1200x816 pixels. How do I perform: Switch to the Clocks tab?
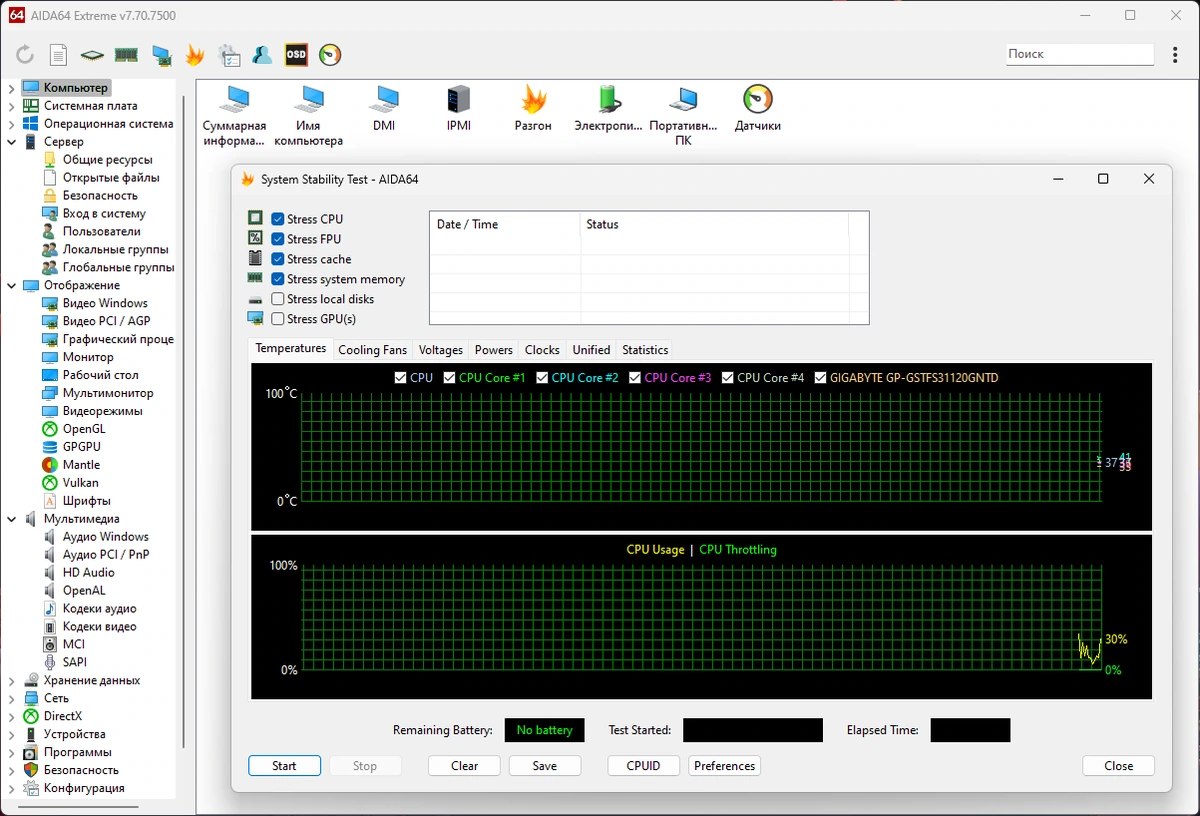[542, 350]
